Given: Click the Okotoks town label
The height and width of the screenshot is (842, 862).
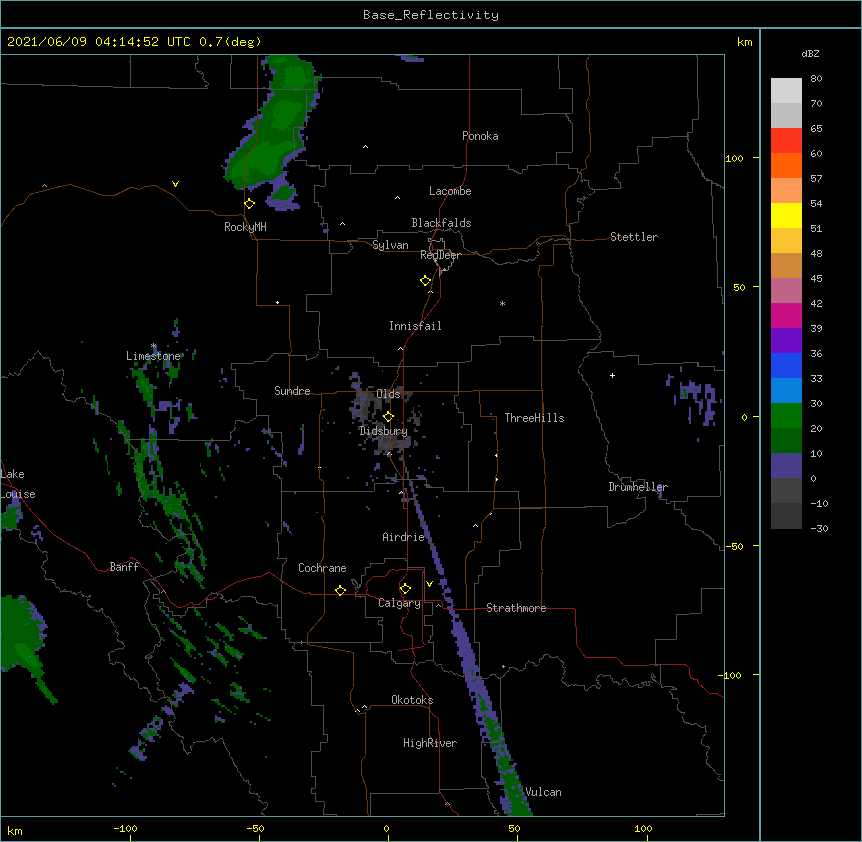Looking at the screenshot, I should (412, 700).
